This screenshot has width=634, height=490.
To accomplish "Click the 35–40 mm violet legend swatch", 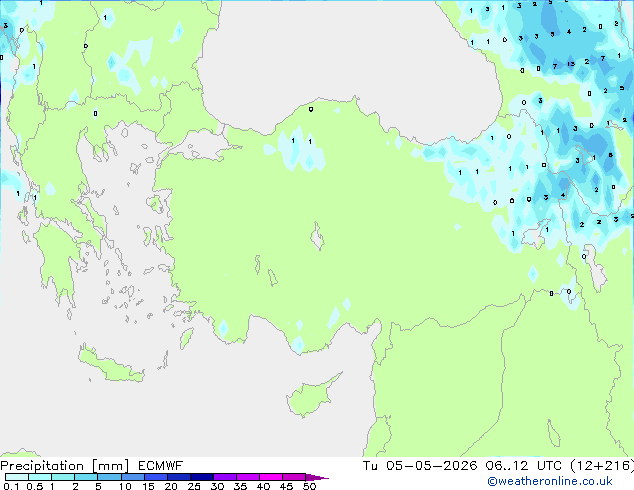I will pos(247,477).
